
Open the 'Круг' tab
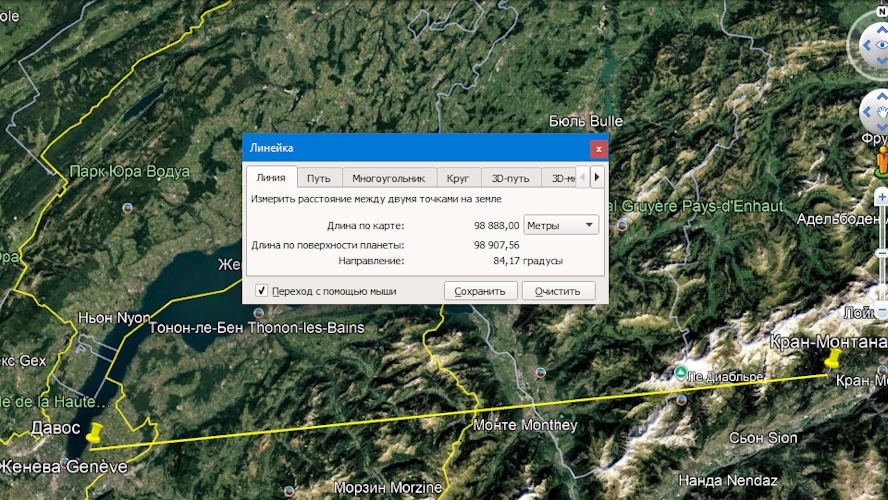458,178
